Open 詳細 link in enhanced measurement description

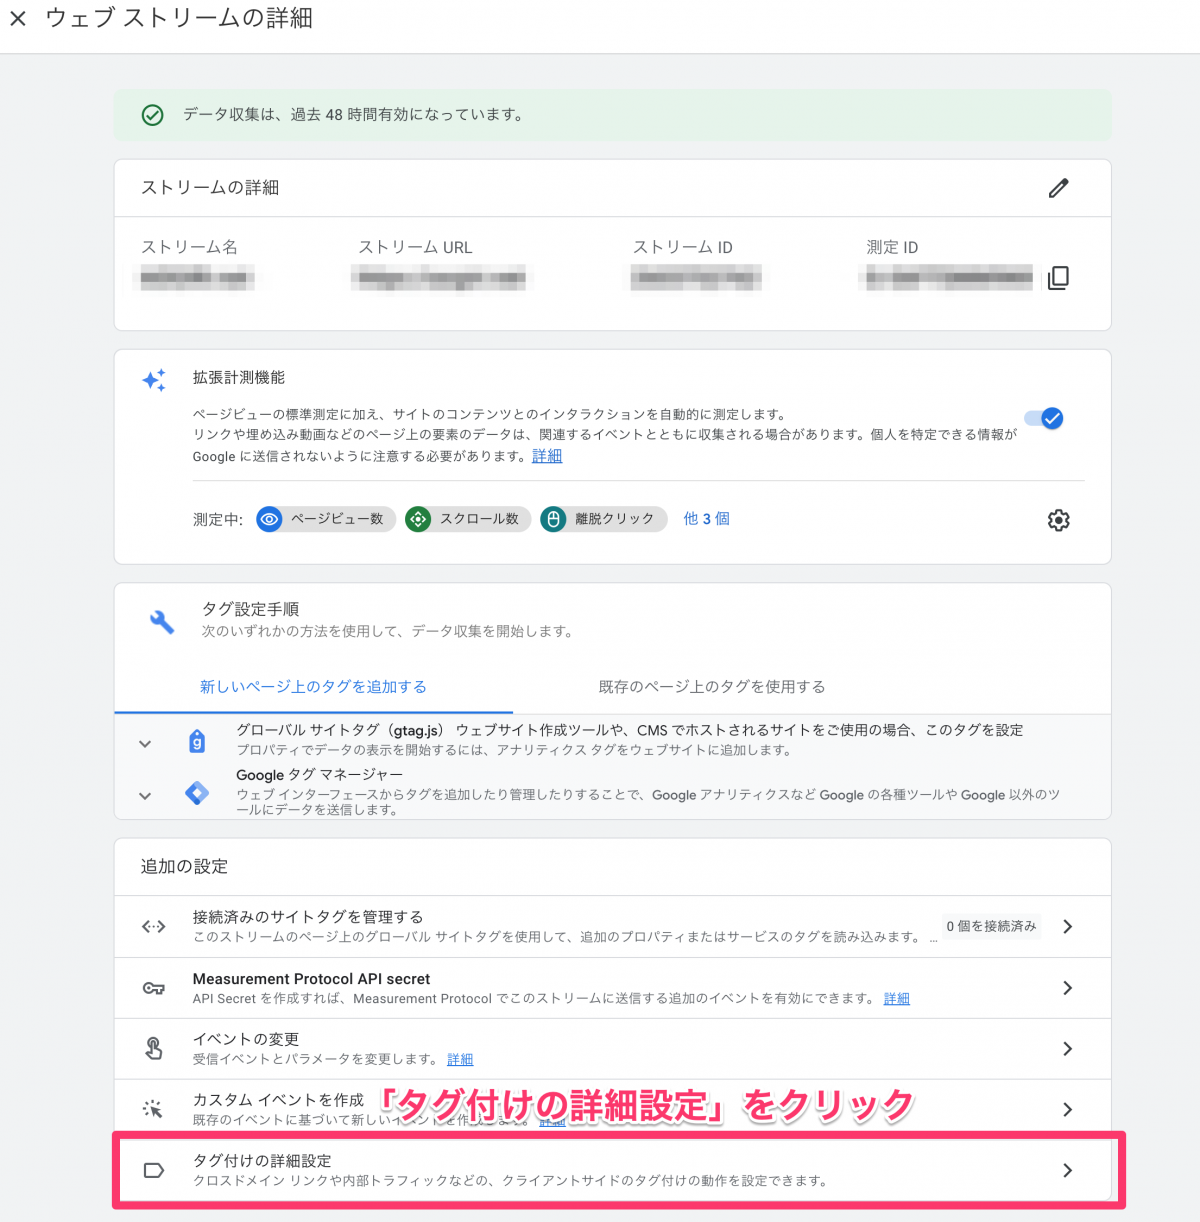coord(547,456)
